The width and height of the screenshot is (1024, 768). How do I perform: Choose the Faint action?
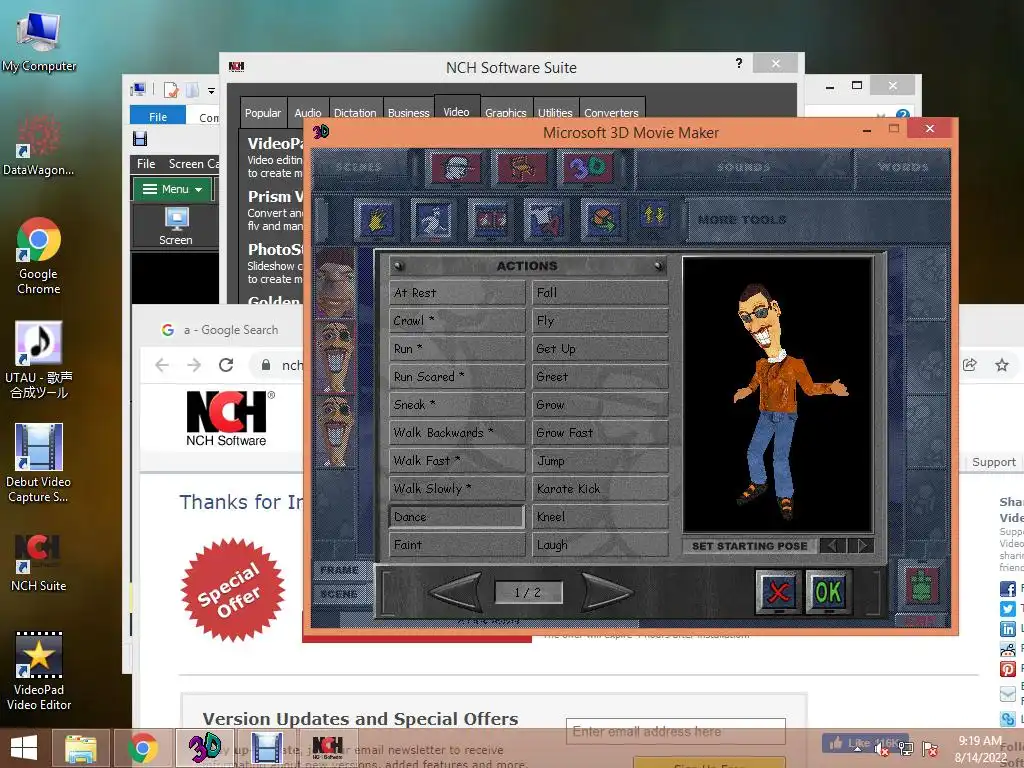click(457, 545)
